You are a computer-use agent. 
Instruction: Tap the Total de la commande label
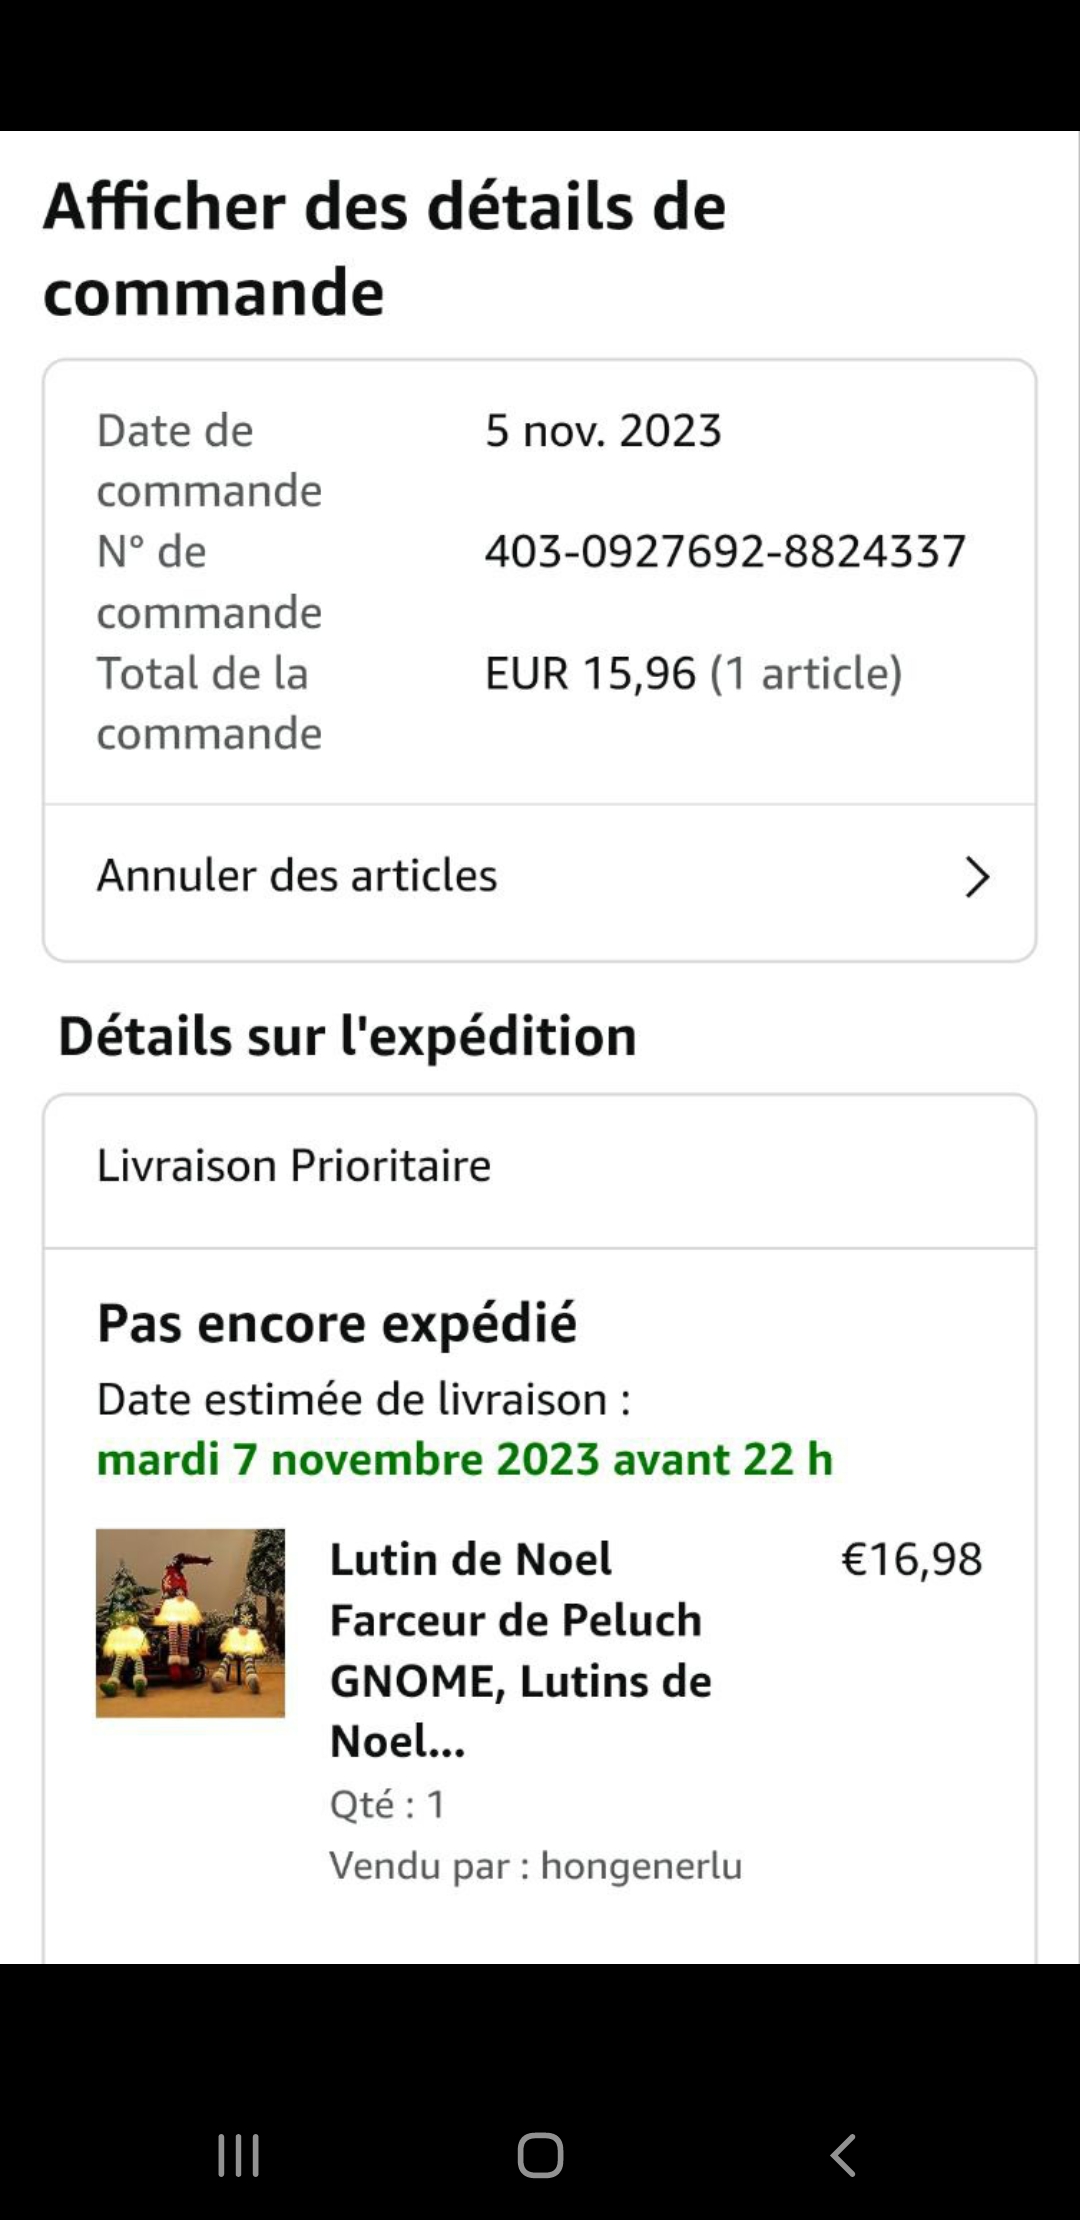(209, 703)
